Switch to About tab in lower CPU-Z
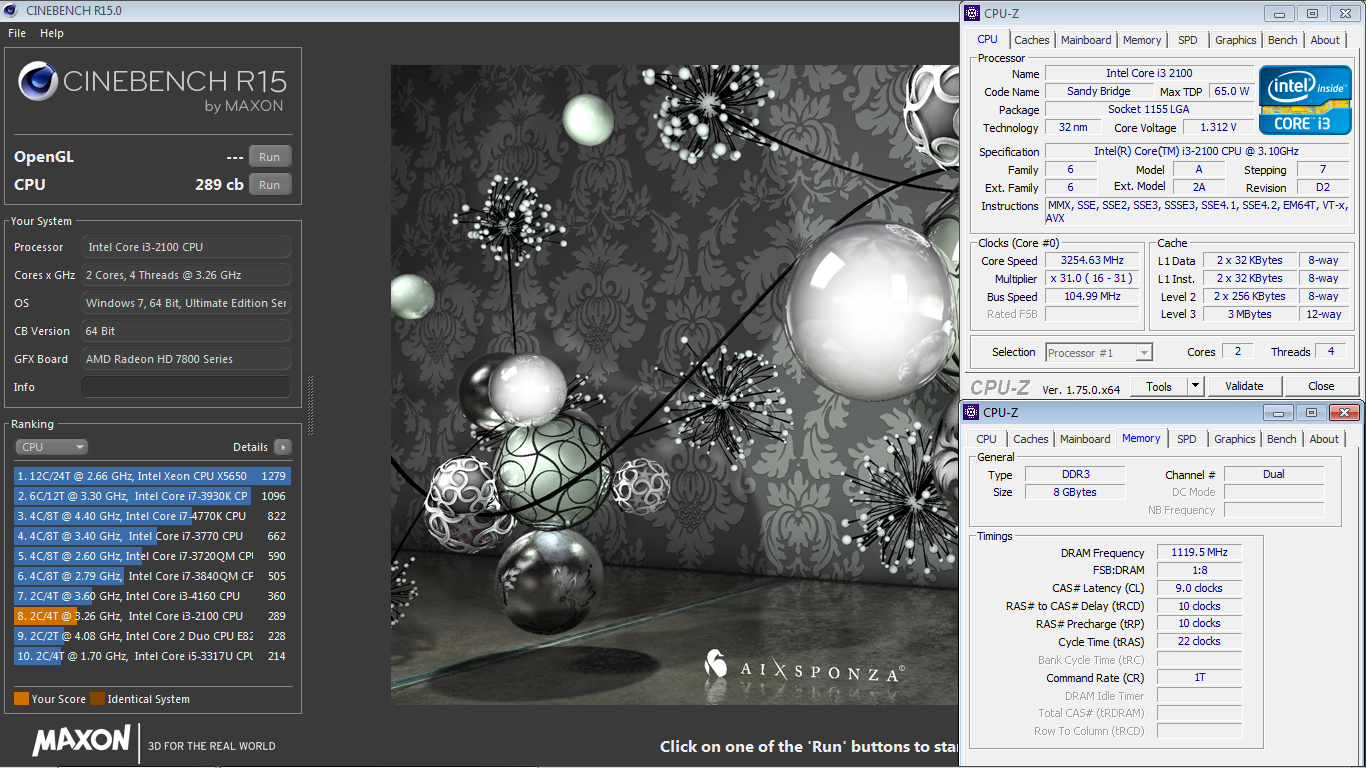This screenshot has height=768, width=1366. pyautogui.click(x=1324, y=439)
